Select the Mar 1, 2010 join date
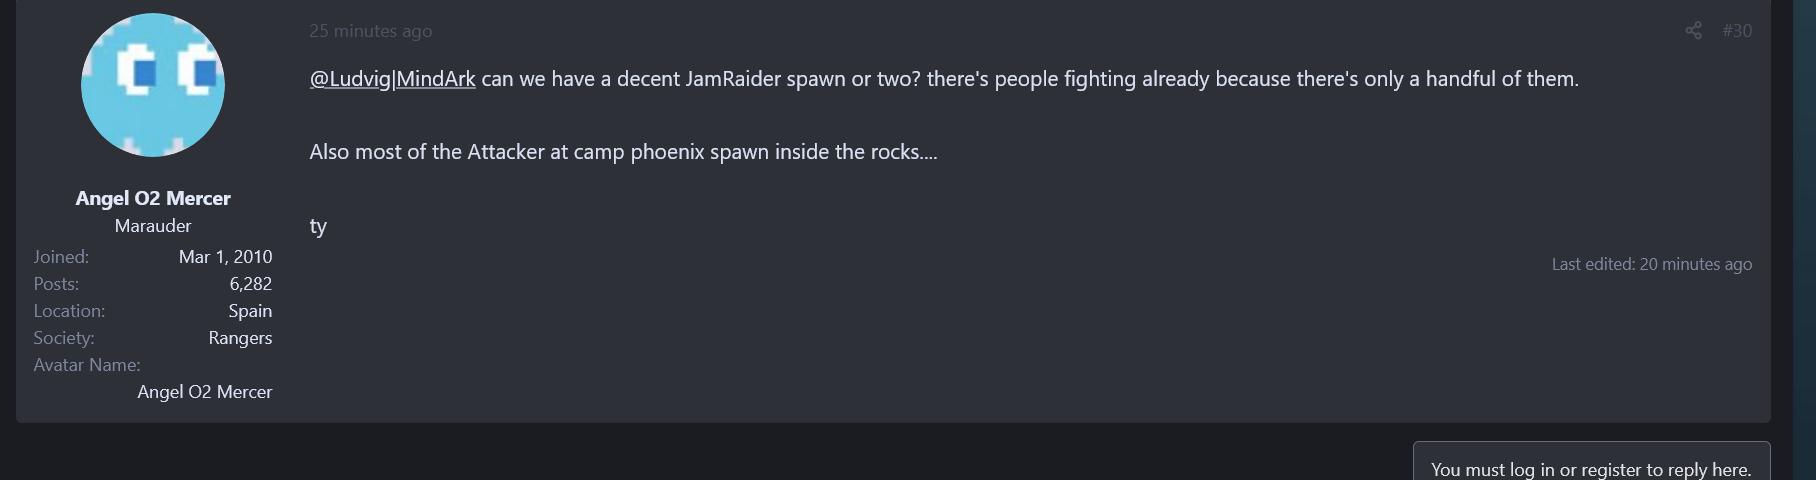Image resolution: width=1816 pixels, height=480 pixels. click(225, 257)
